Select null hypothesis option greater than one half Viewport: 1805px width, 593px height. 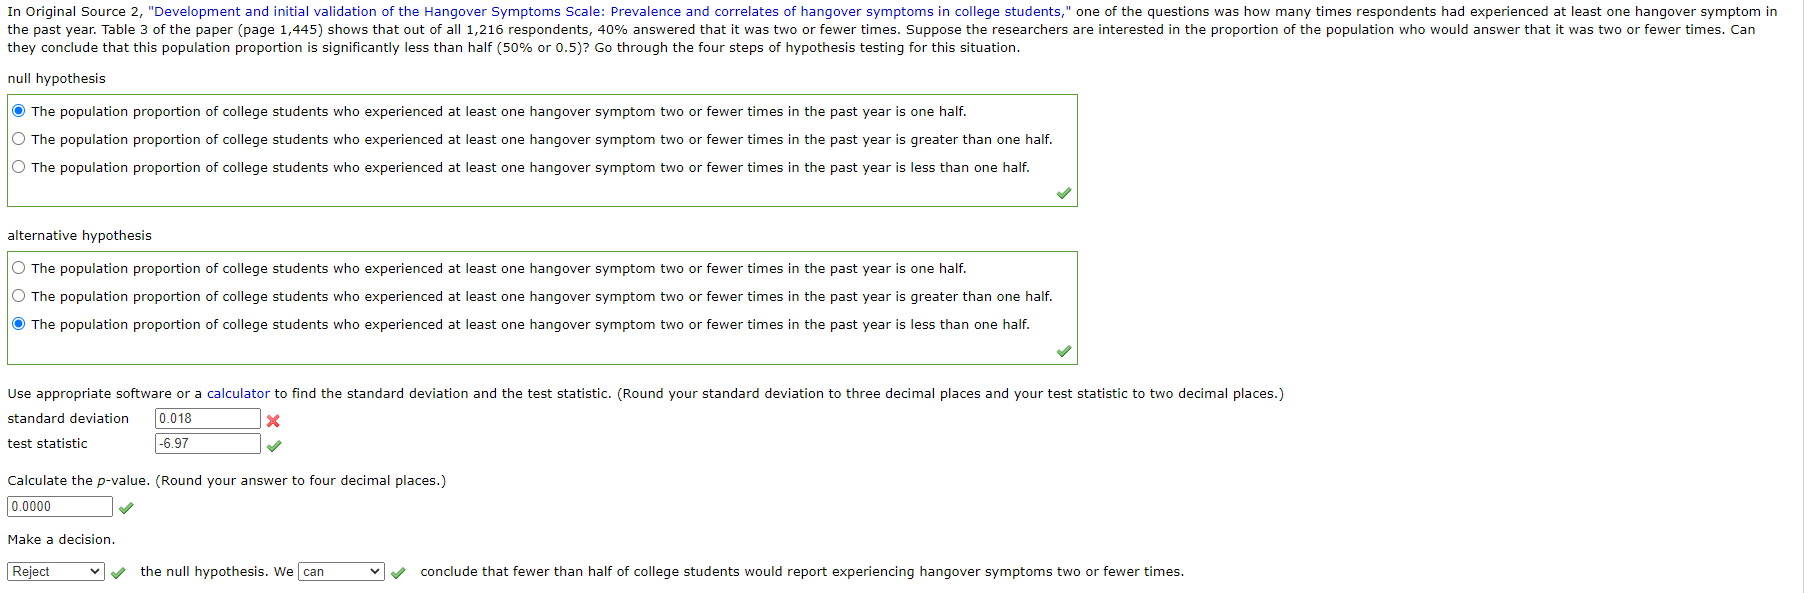point(18,138)
